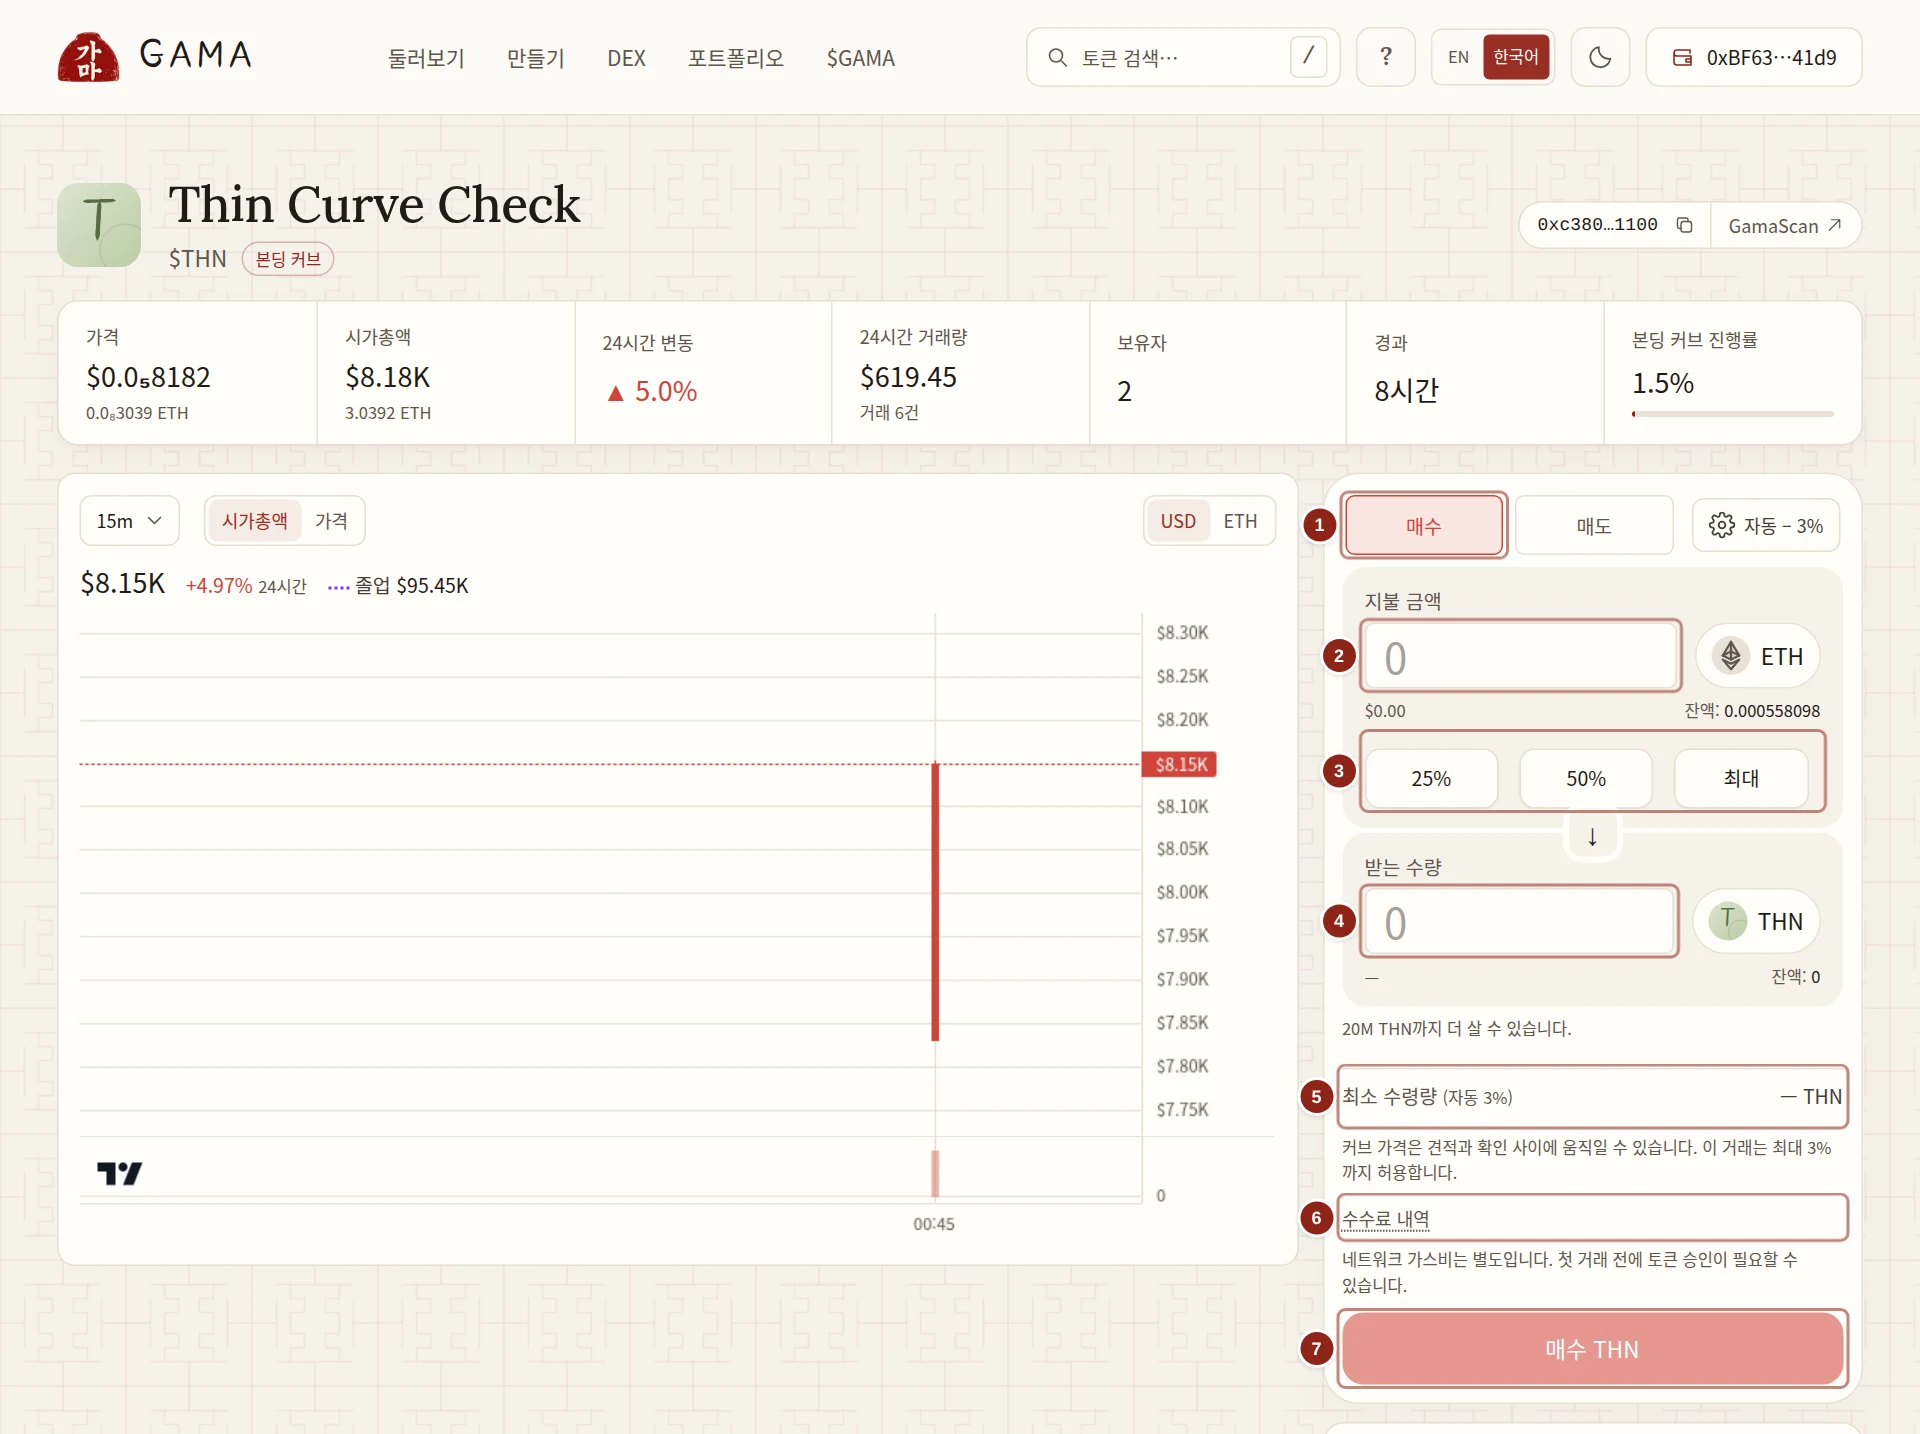The height and width of the screenshot is (1434, 1920).
Task: Click the Thin Curve Check token avatar
Action: click(x=99, y=225)
